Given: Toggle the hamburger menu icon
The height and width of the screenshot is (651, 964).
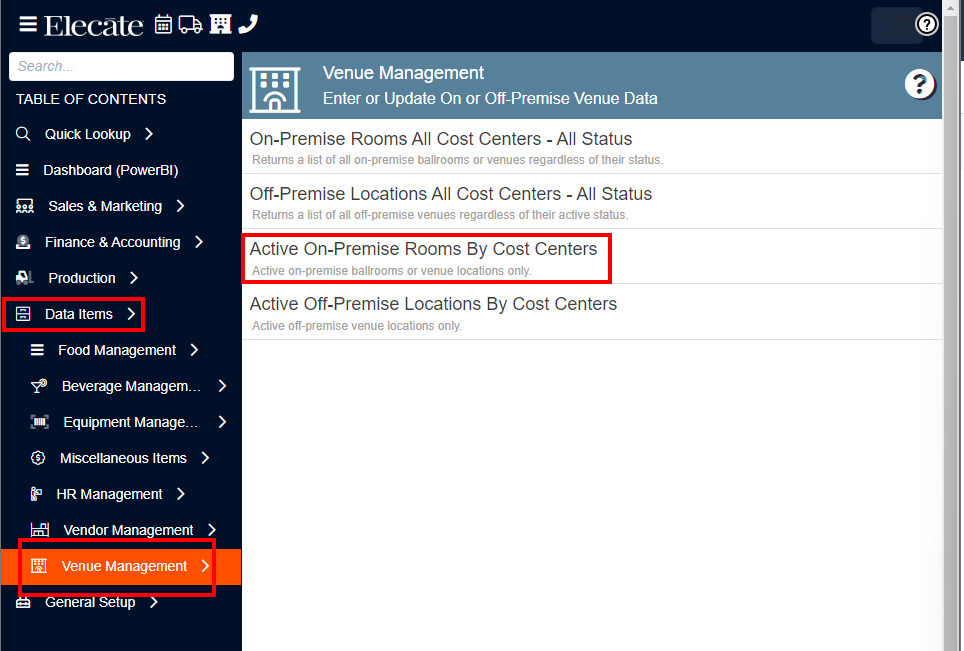Looking at the screenshot, I should tap(27, 24).
